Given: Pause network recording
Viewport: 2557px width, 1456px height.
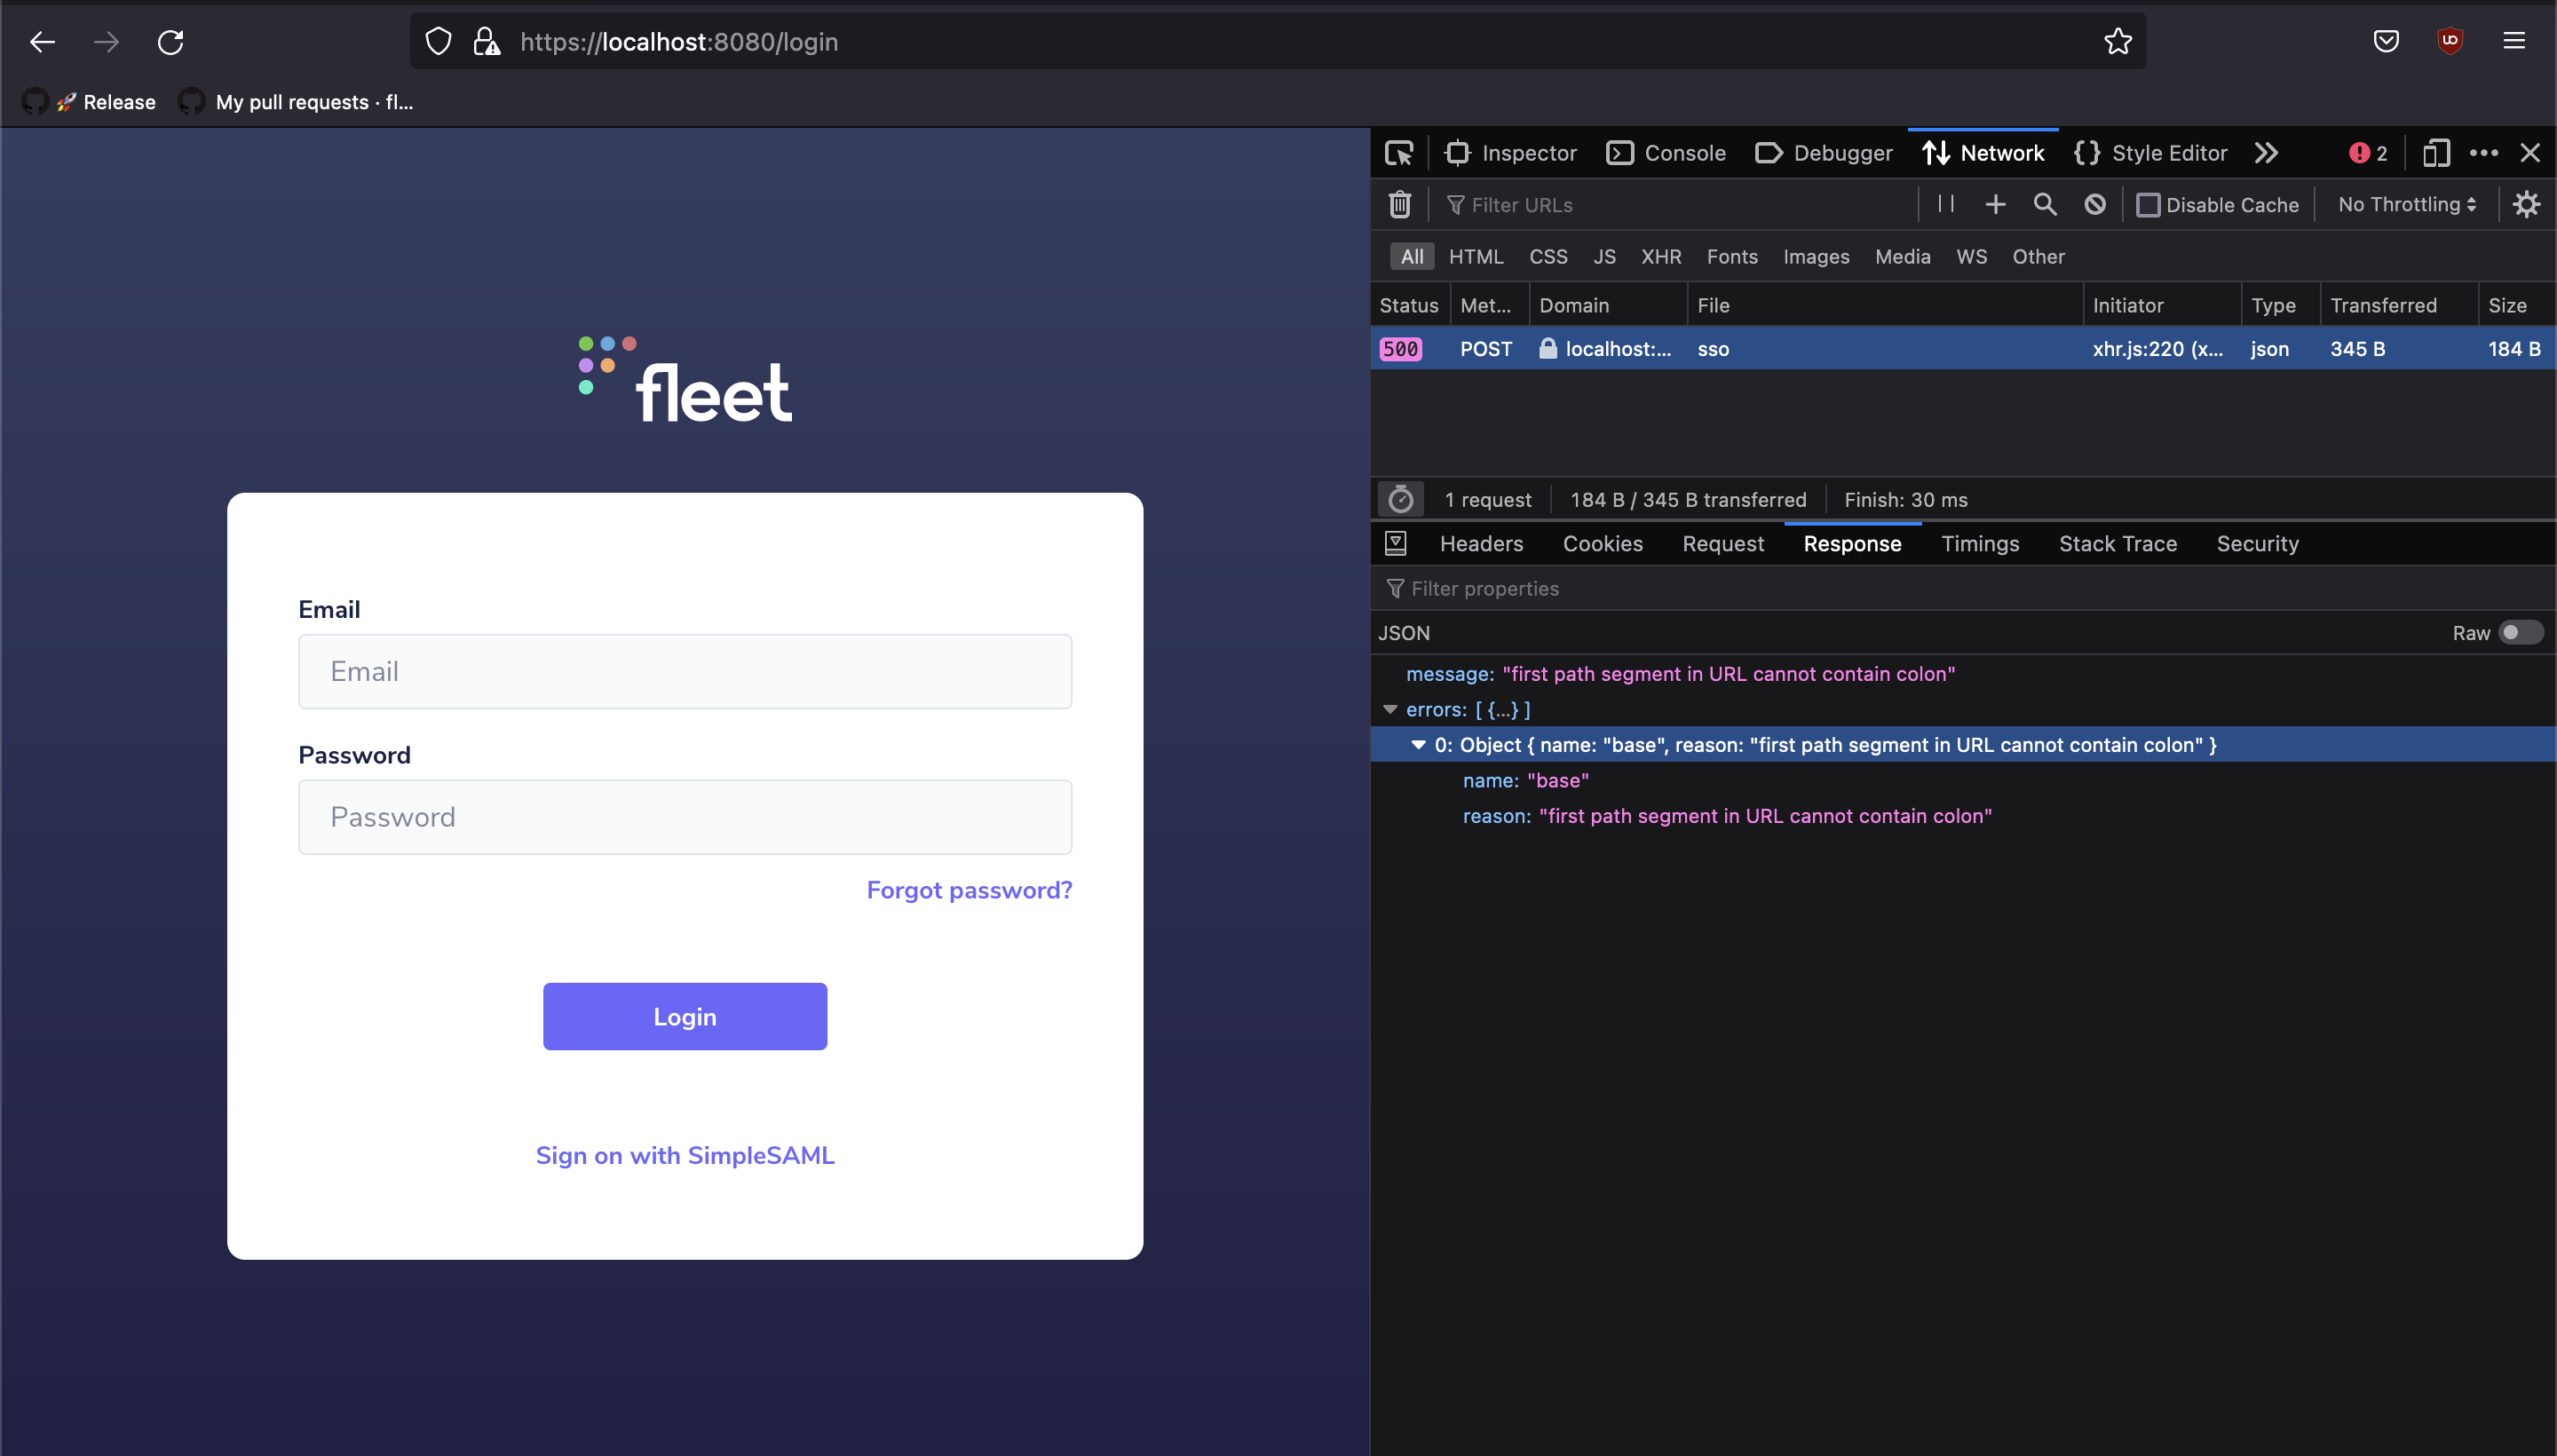Looking at the screenshot, I should click(1945, 204).
